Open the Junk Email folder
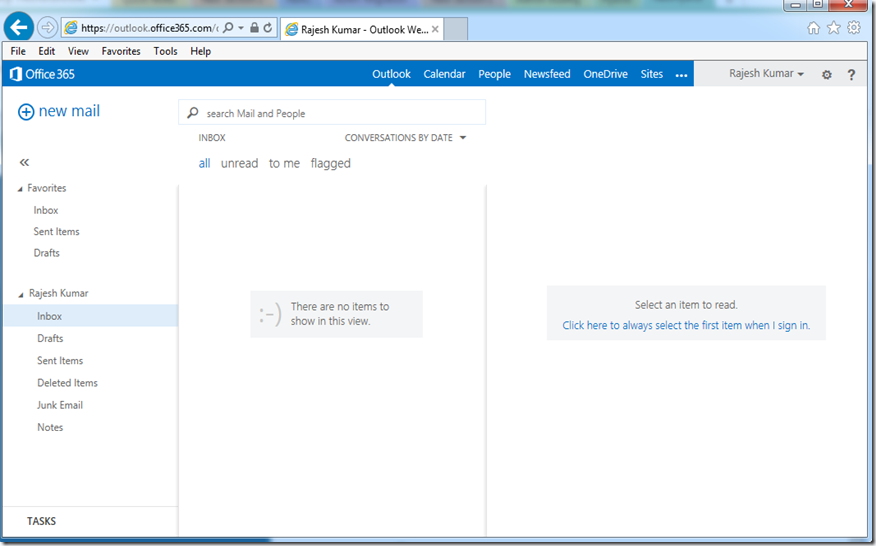Screen dimensions: 876x546 point(60,405)
